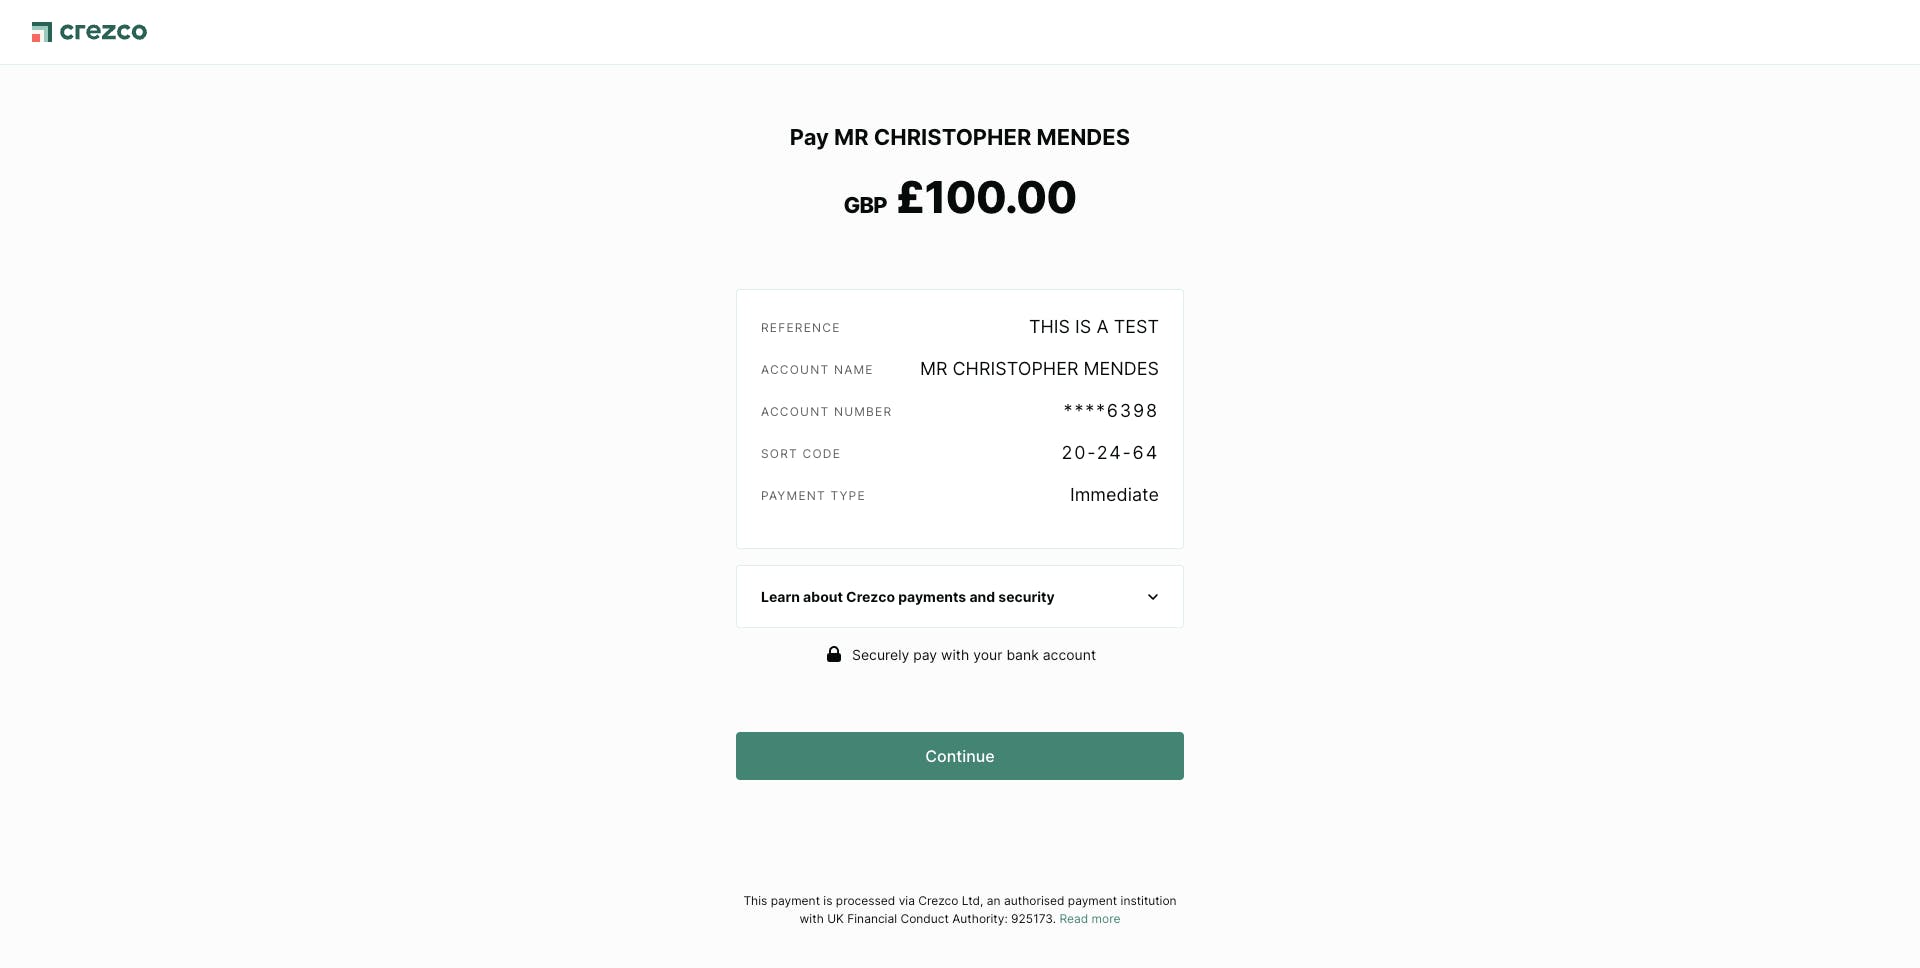Image resolution: width=1920 pixels, height=968 pixels.
Task: Open the Read more link
Action: point(1089,918)
